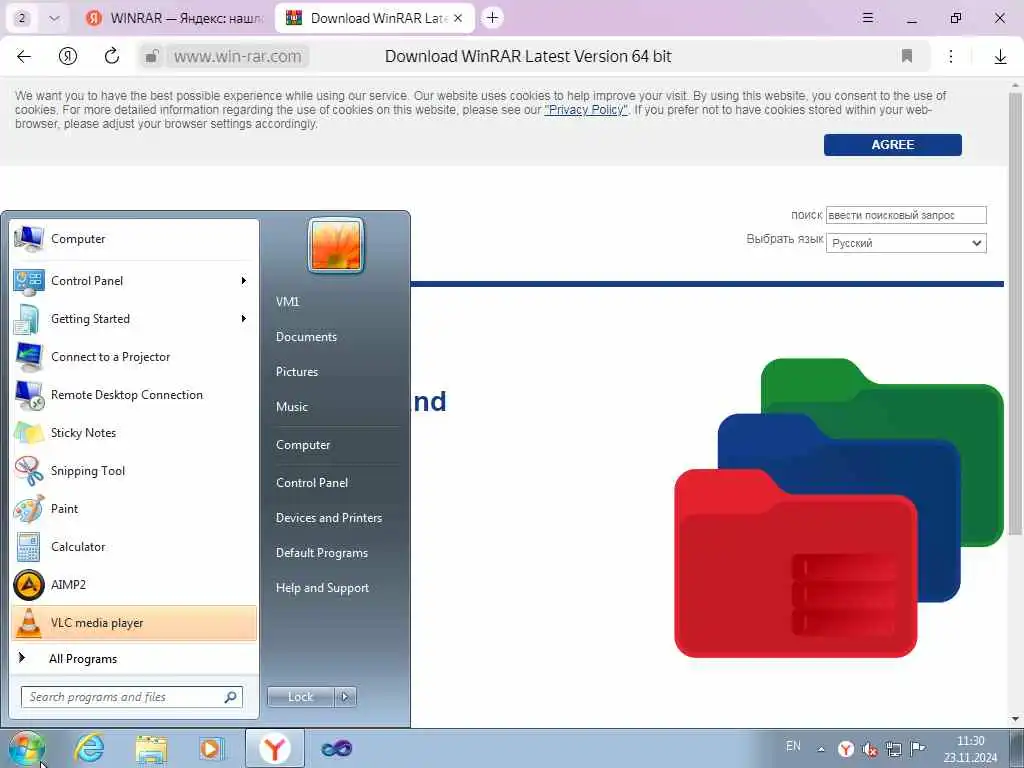Bookmark this page
The height and width of the screenshot is (768, 1024).
coord(906,56)
